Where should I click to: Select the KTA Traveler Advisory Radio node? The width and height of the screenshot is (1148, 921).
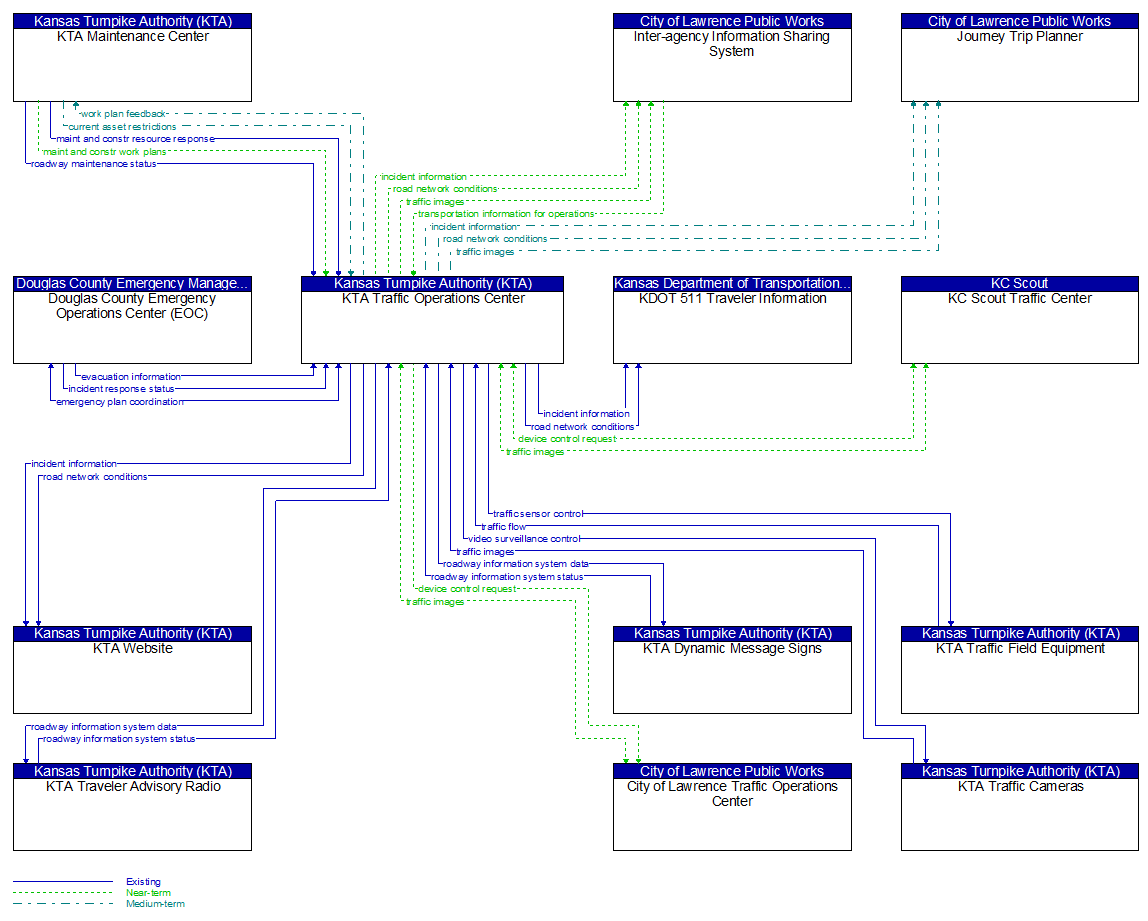133,807
